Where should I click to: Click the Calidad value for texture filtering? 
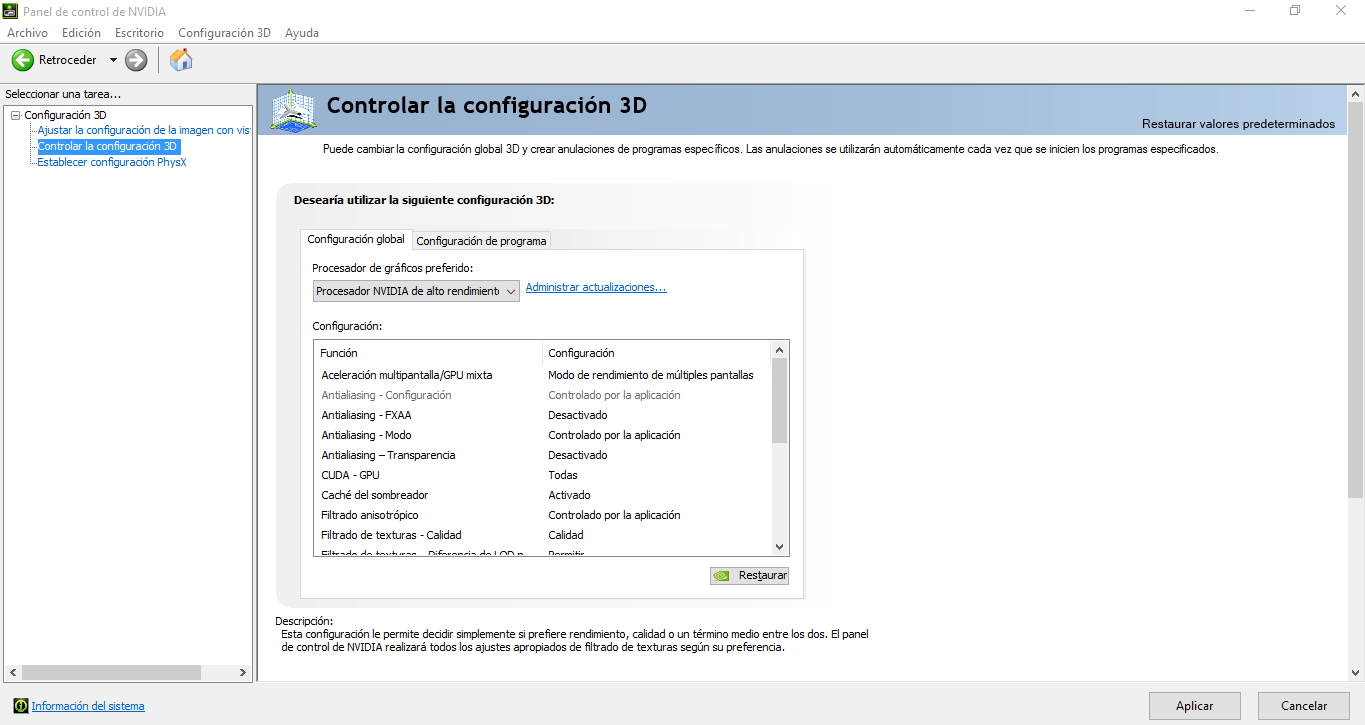tap(566, 535)
